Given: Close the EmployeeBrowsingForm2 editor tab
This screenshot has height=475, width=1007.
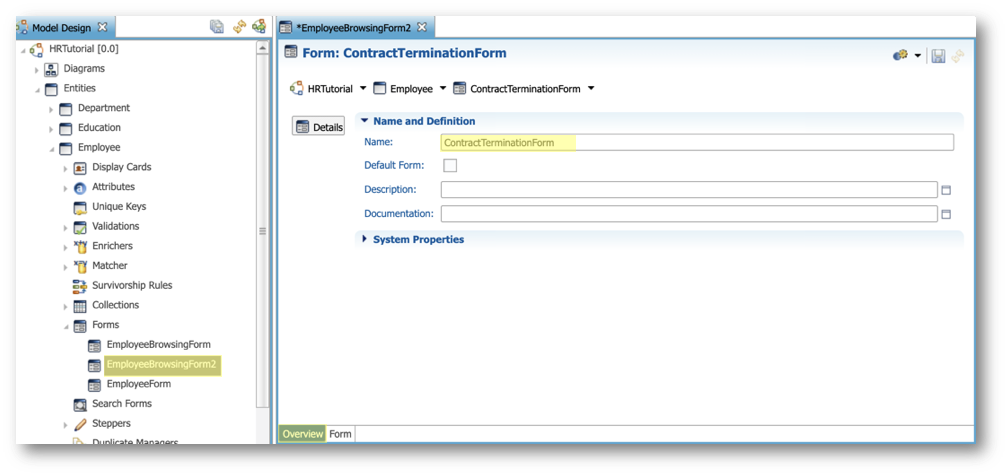Looking at the screenshot, I should (x=421, y=28).
